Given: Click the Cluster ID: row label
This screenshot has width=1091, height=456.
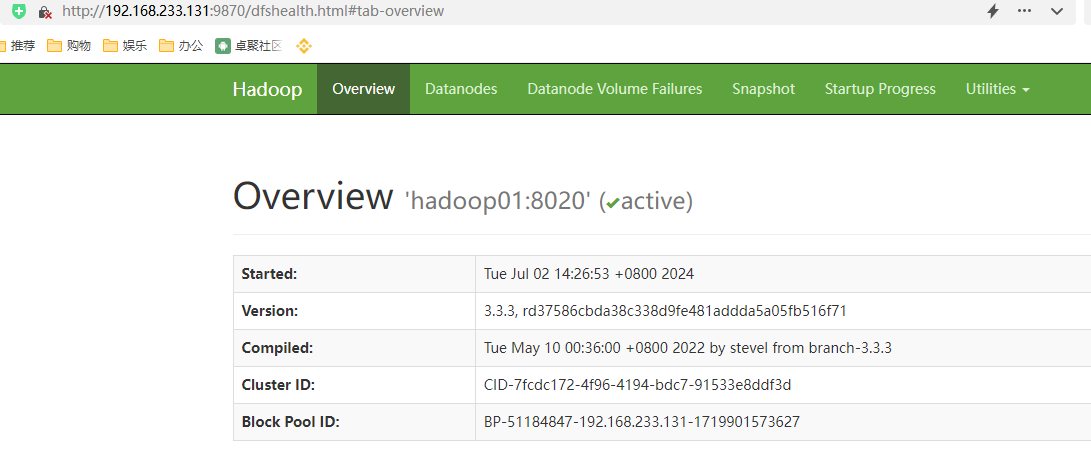Looking at the screenshot, I should tap(276, 385).
